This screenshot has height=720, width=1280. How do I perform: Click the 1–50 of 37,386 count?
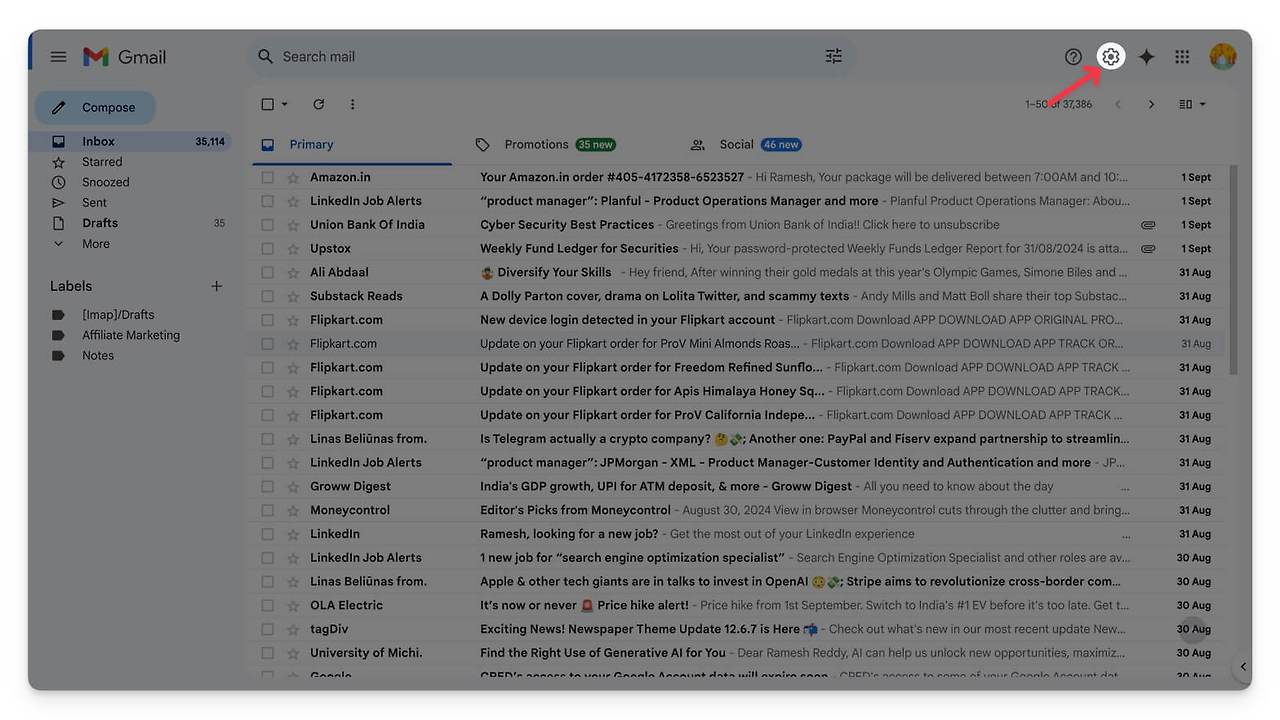(x=1058, y=104)
